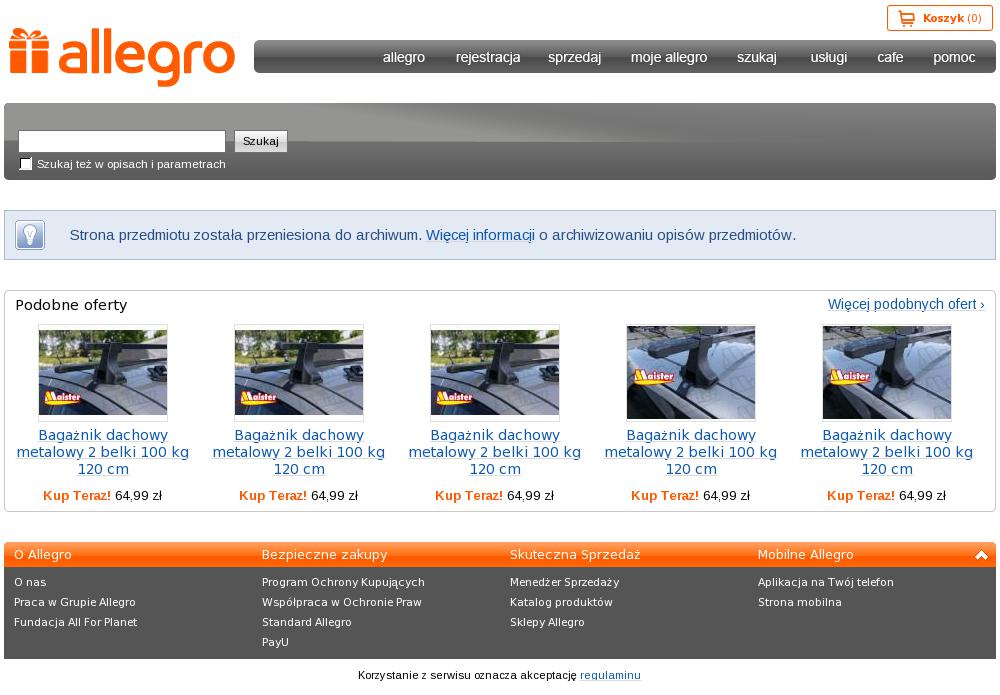Focus the search text field

click(x=122, y=141)
